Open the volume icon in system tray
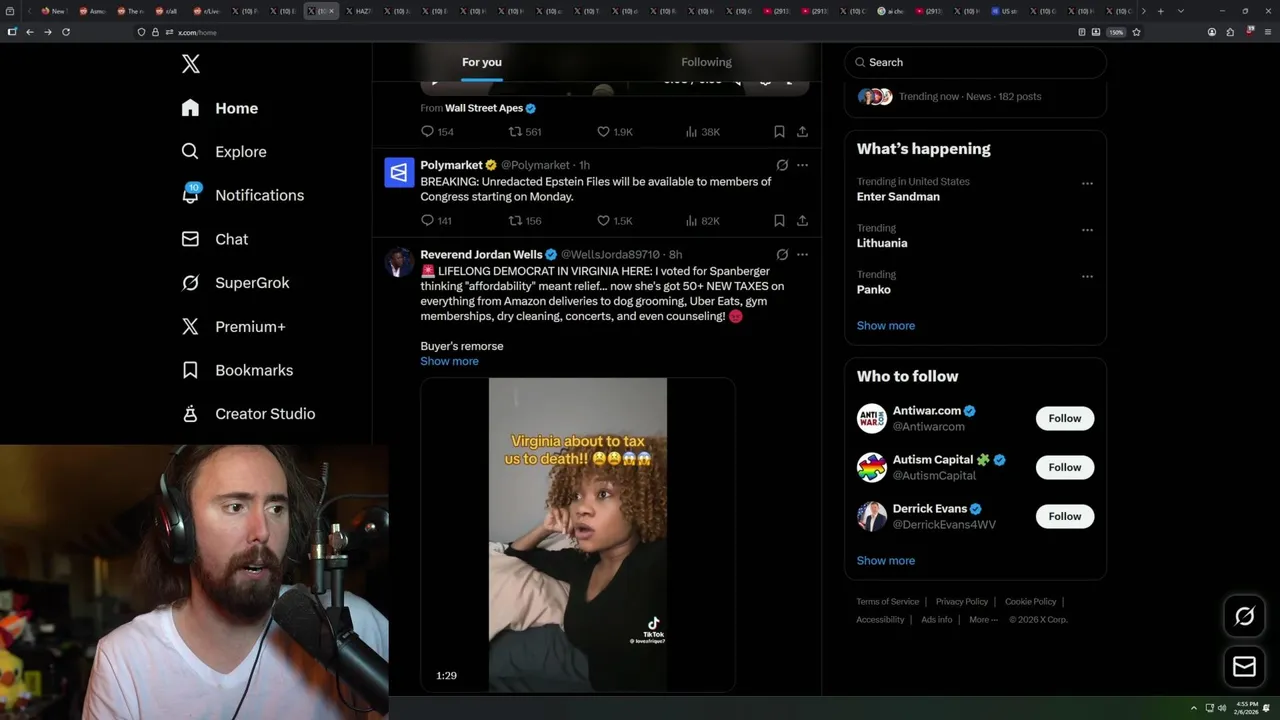This screenshot has width=1280, height=720. [x=1221, y=708]
